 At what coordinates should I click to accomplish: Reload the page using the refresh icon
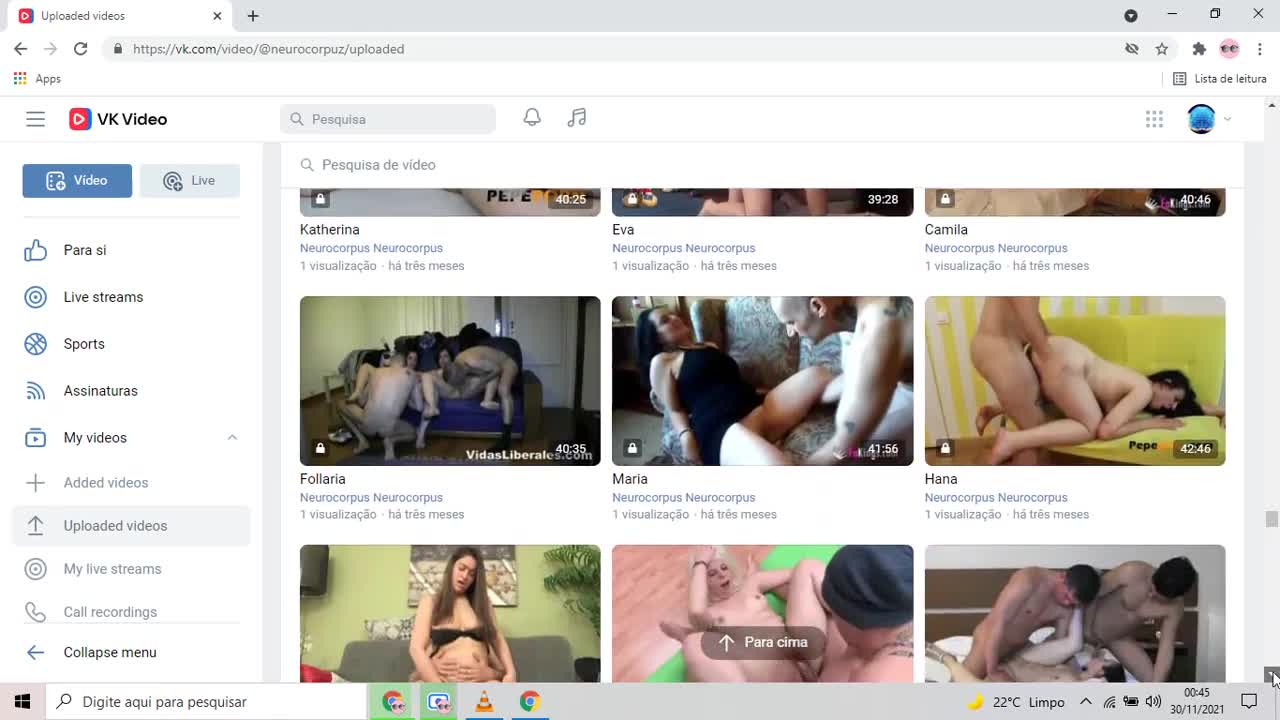[x=81, y=49]
